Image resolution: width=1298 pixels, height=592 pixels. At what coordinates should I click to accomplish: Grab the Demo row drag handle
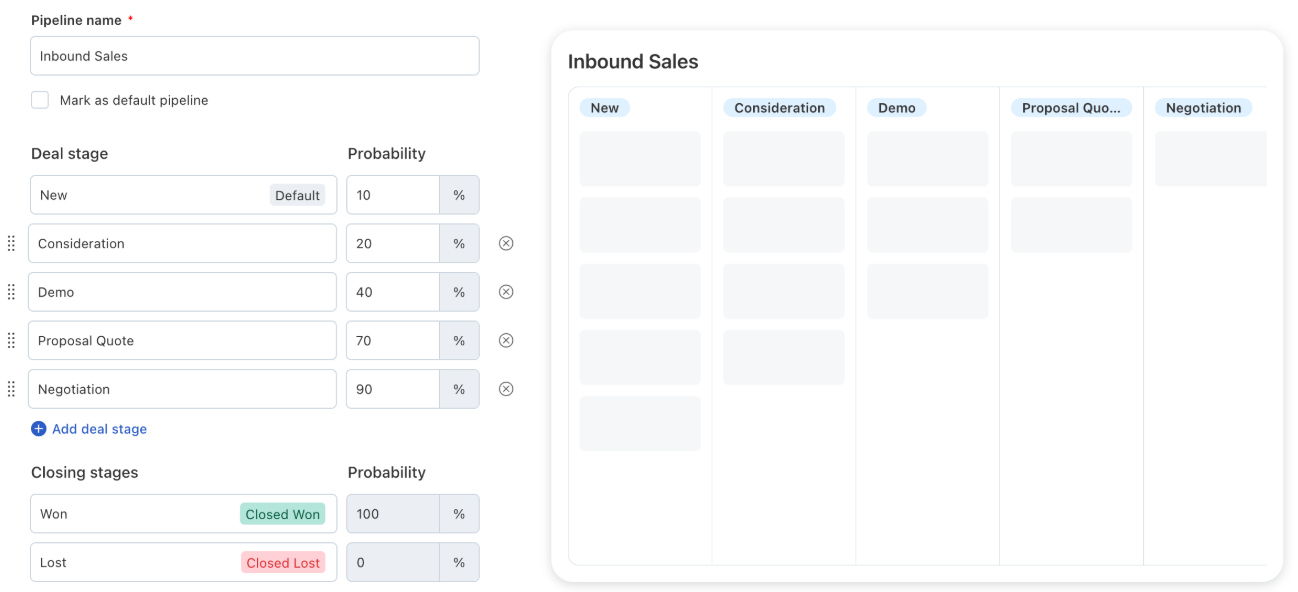(x=11, y=292)
